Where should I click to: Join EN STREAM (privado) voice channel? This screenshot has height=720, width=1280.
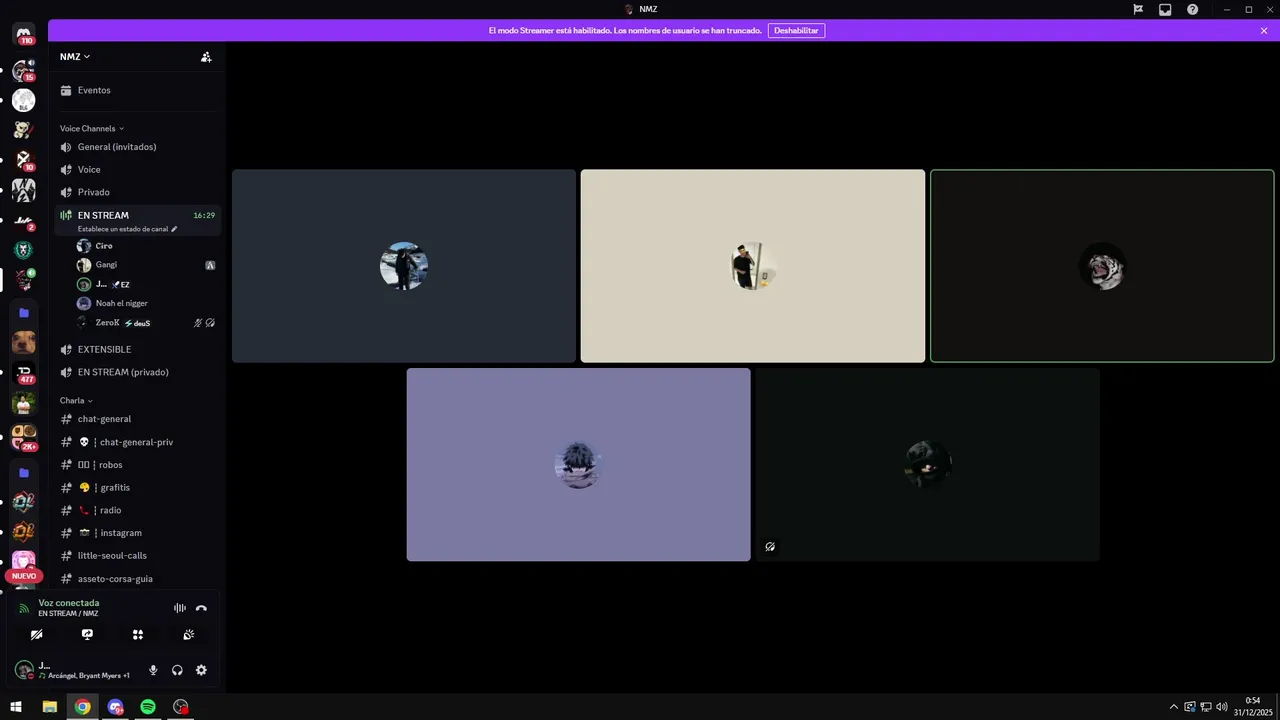click(x=137, y=372)
